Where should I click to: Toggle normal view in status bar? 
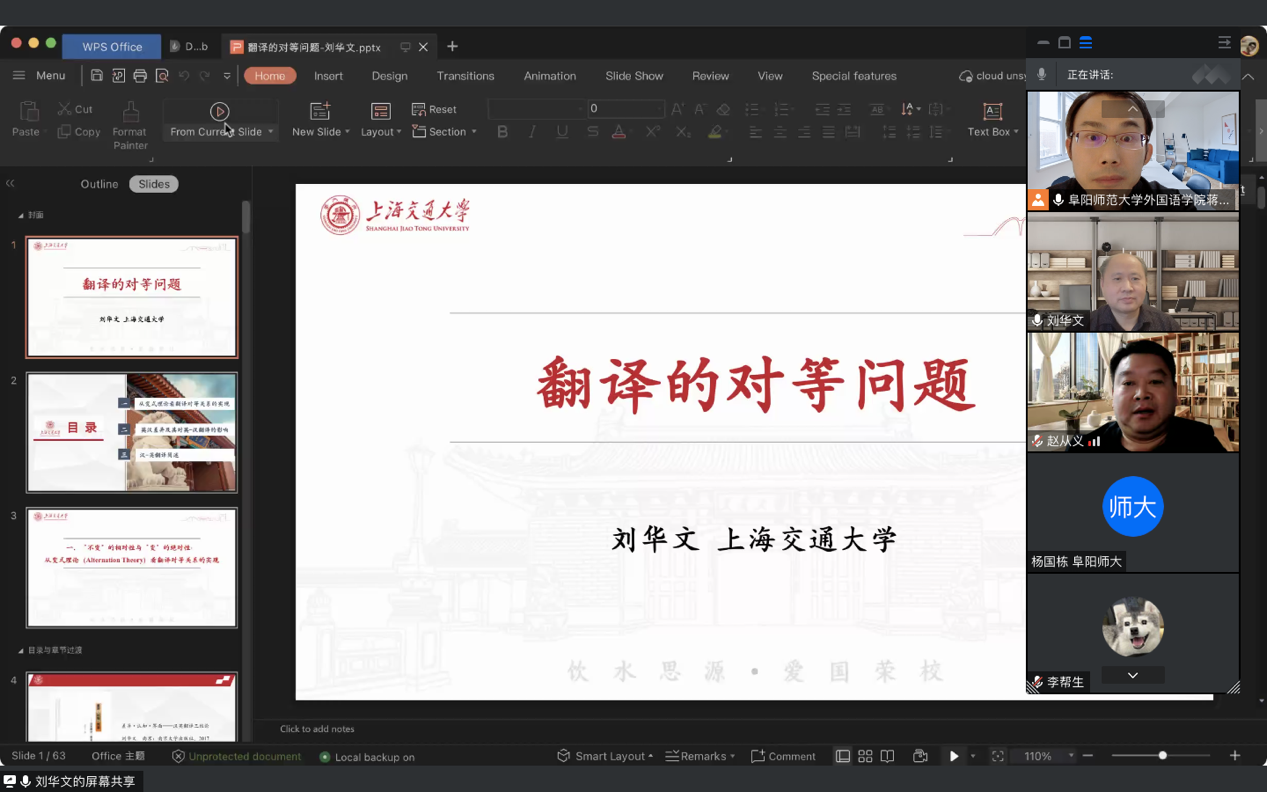coord(843,756)
